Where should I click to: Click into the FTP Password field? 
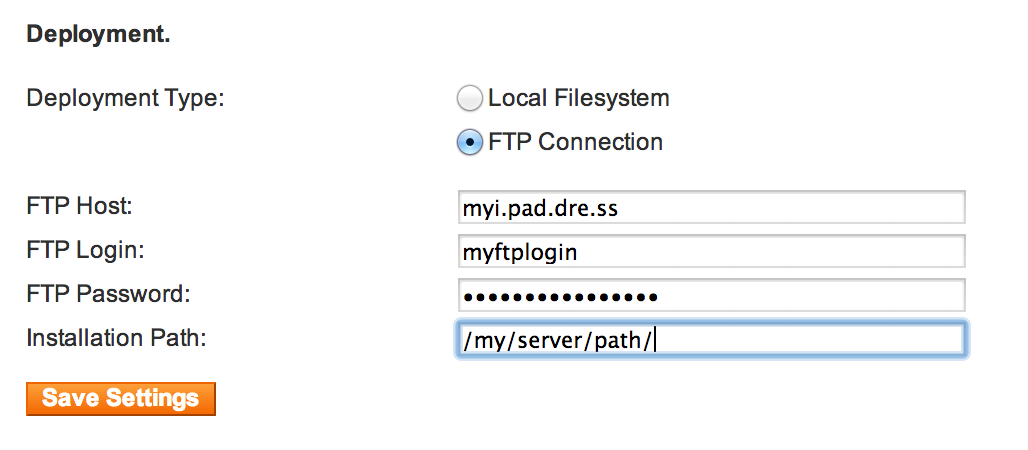710,295
